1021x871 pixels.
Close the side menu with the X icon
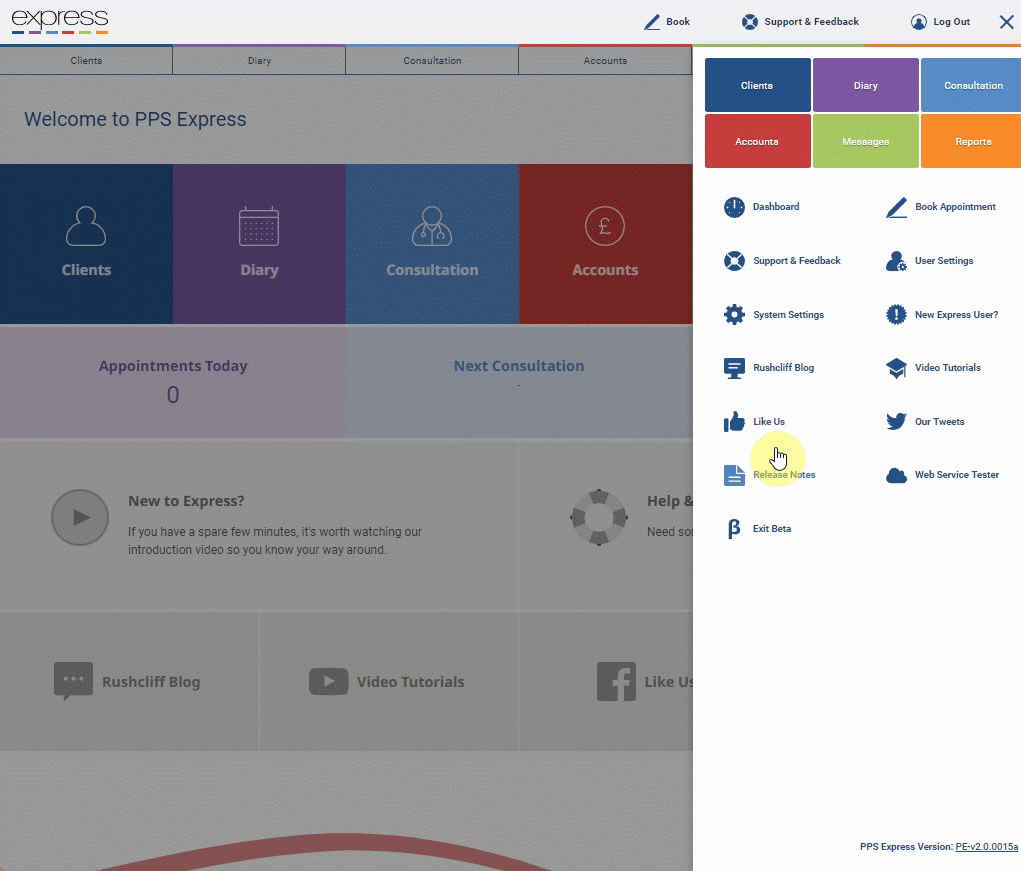(1006, 22)
